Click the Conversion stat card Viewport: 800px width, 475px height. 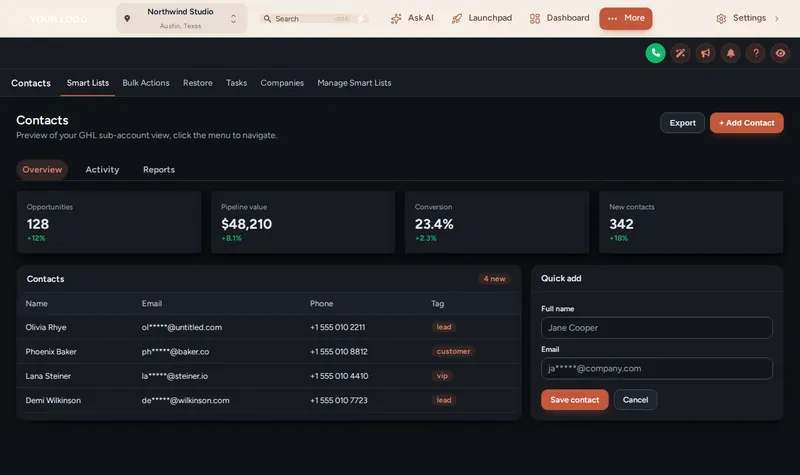click(x=497, y=222)
